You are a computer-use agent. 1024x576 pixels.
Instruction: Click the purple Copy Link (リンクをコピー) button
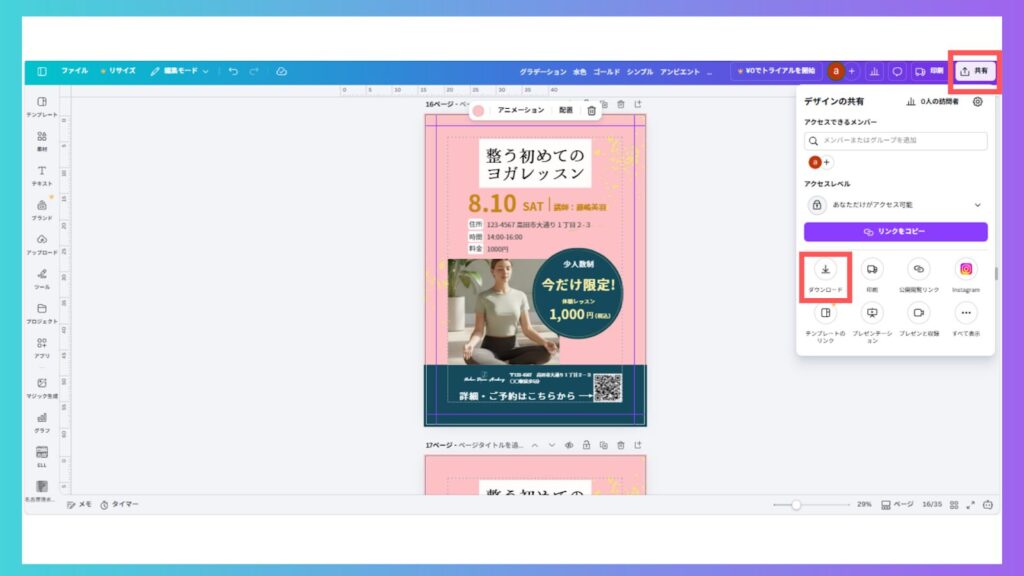pos(895,232)
